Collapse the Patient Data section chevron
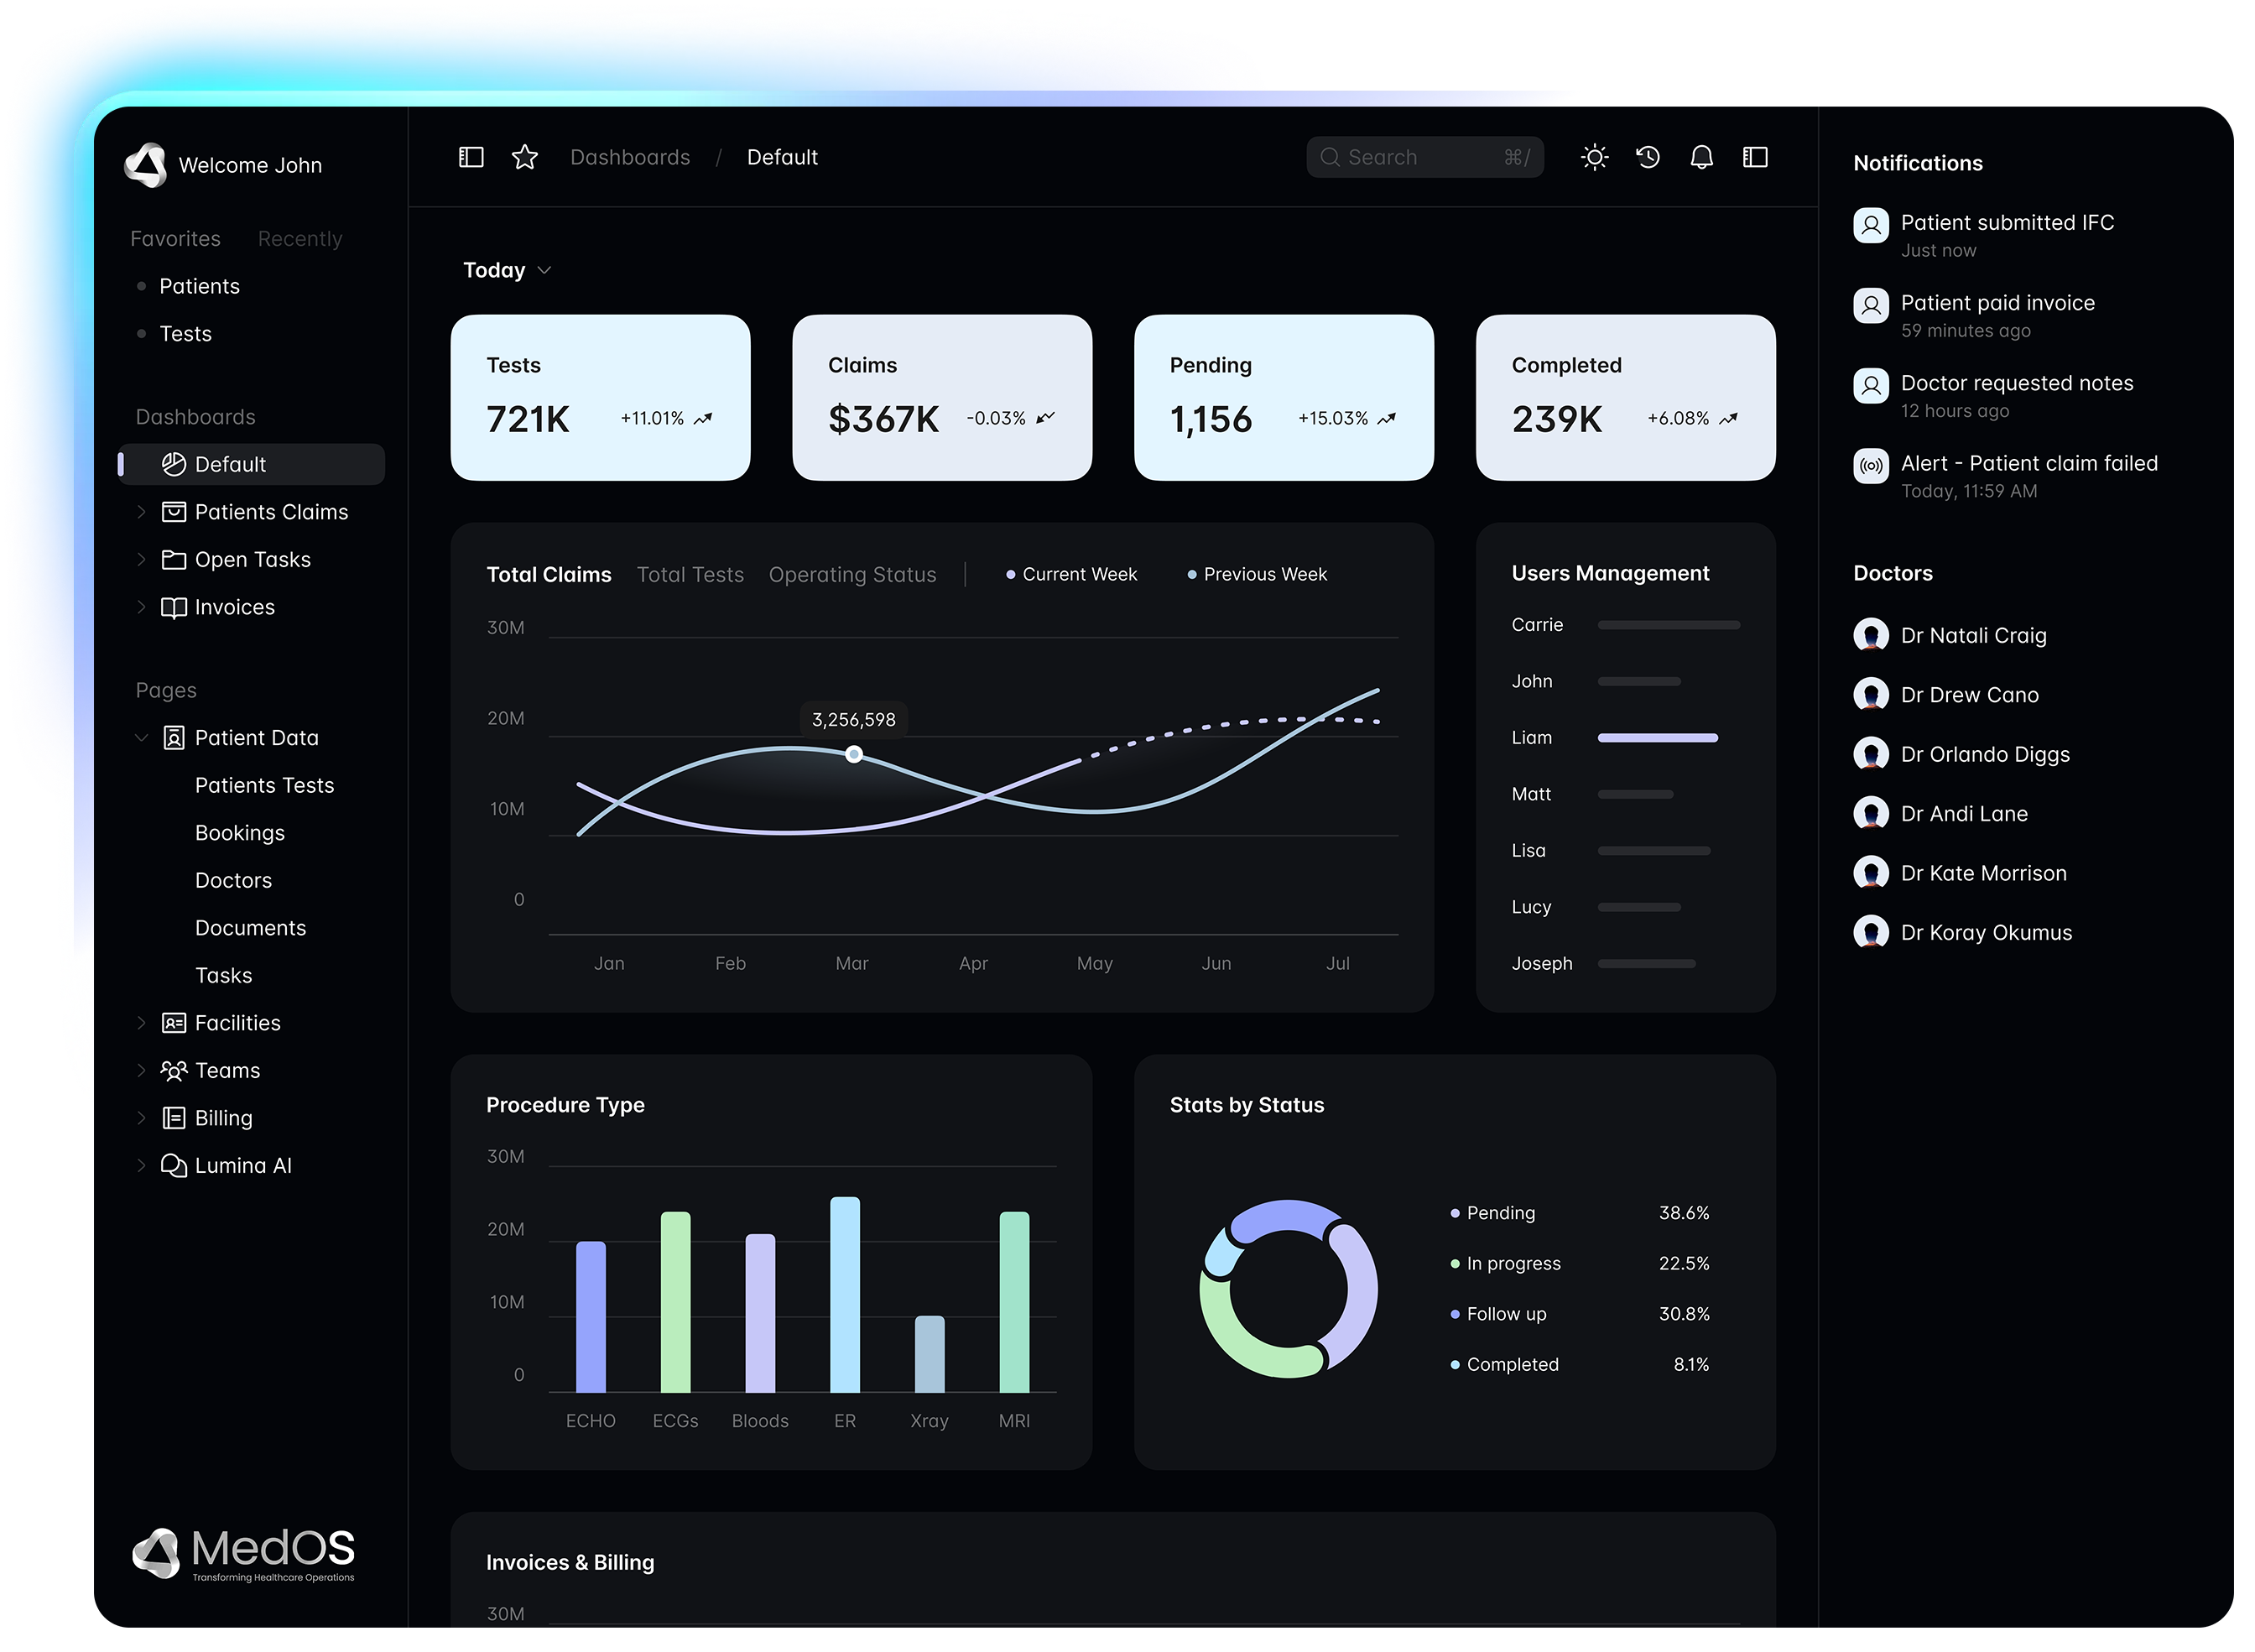2255x1652 pixels. 141,738
